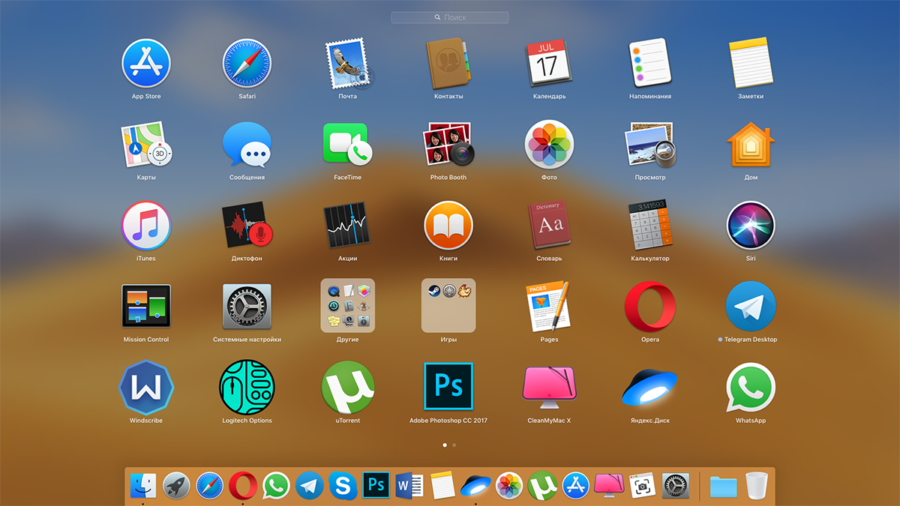This screenshot has width=900, height=506.
Task: Launch the Photo Booth app
Action: pyautogui.click(x=448, y=146)
